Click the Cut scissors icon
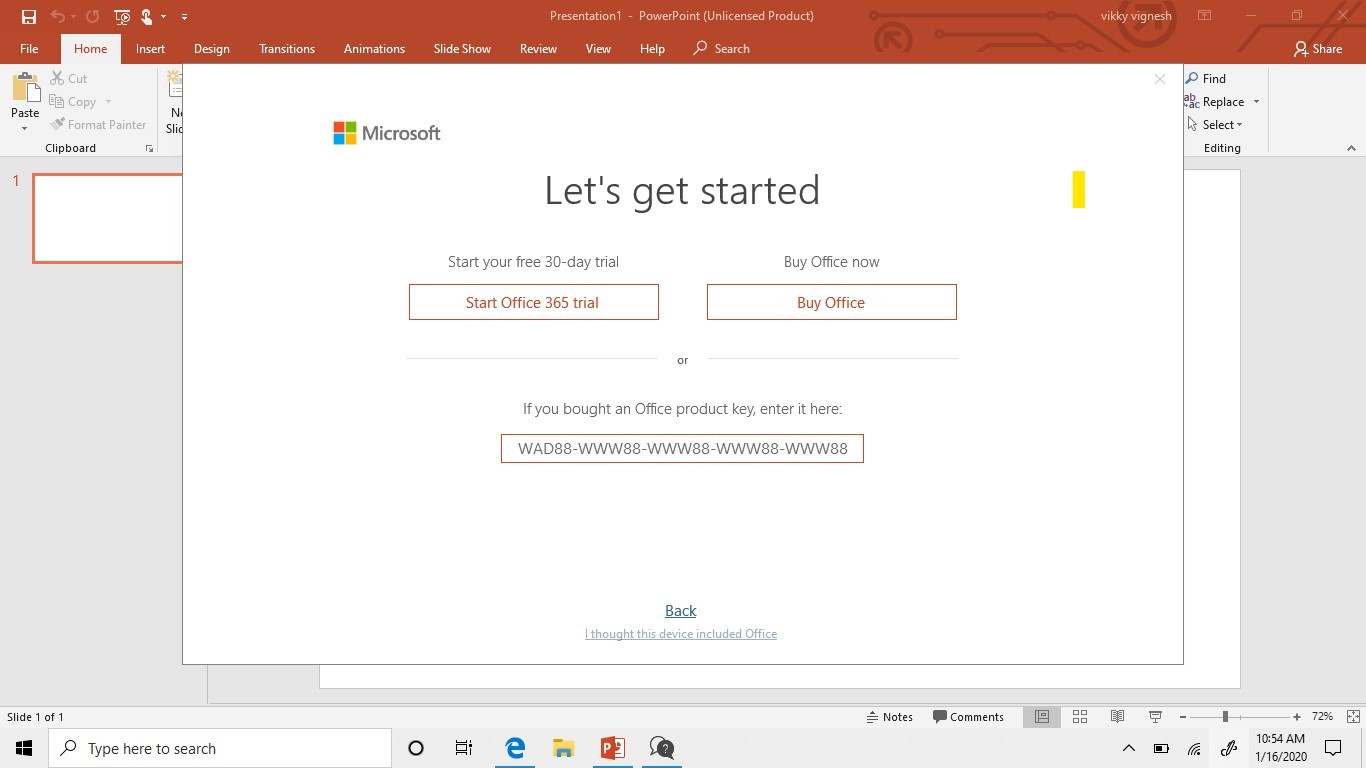 57,78
